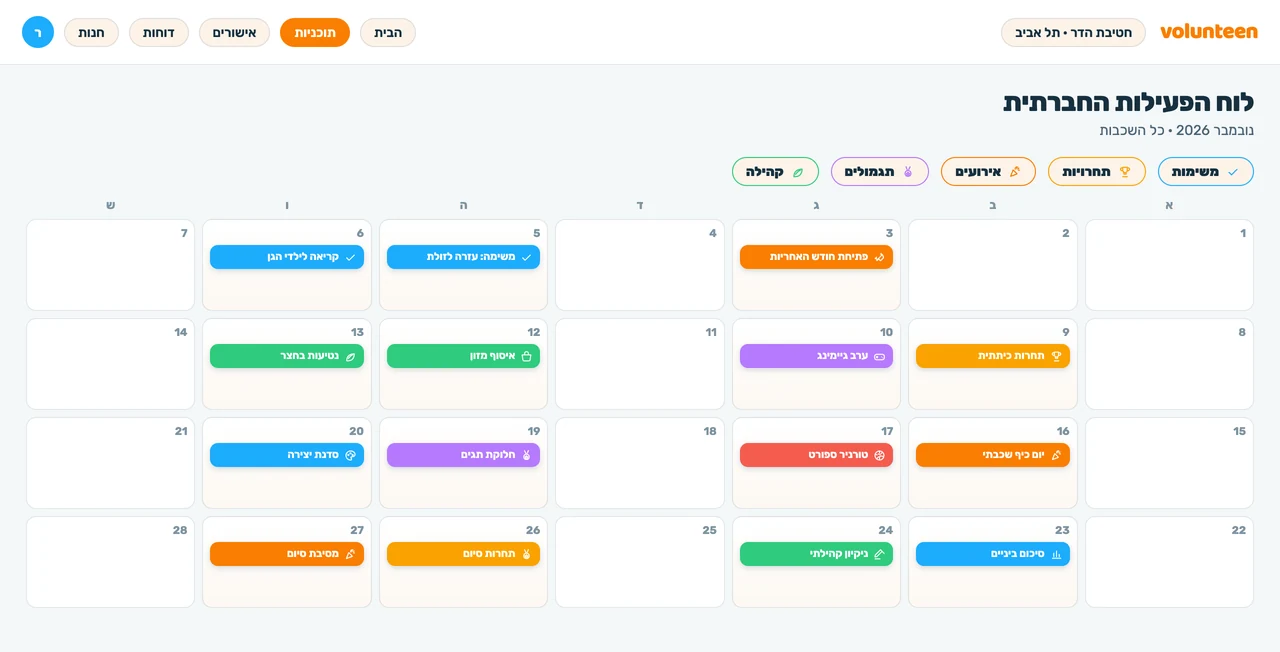
Task: Click the date number 18
Action: point(710,431)
